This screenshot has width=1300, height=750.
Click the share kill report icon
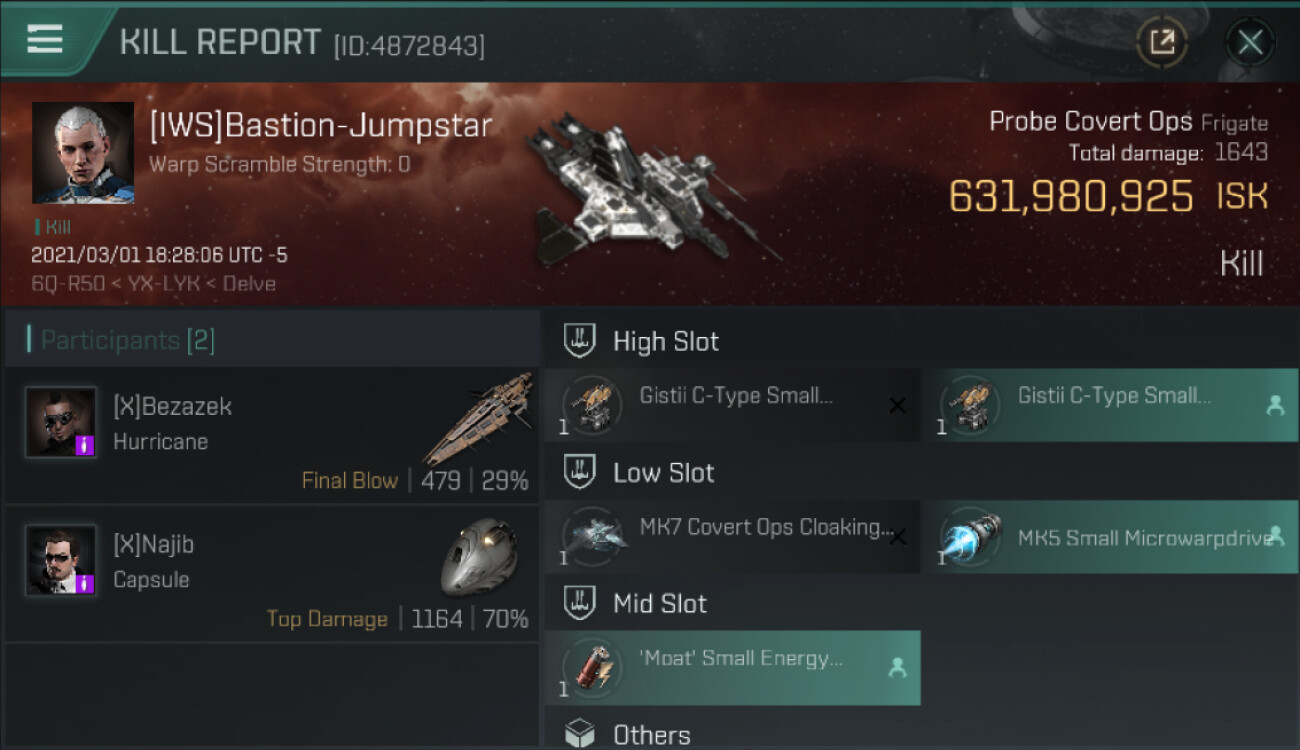(1161, 42)
